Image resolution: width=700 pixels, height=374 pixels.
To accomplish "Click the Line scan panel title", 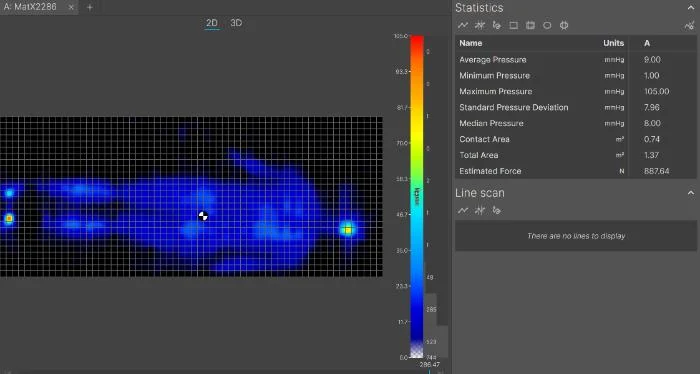I will tap(480, 193).
